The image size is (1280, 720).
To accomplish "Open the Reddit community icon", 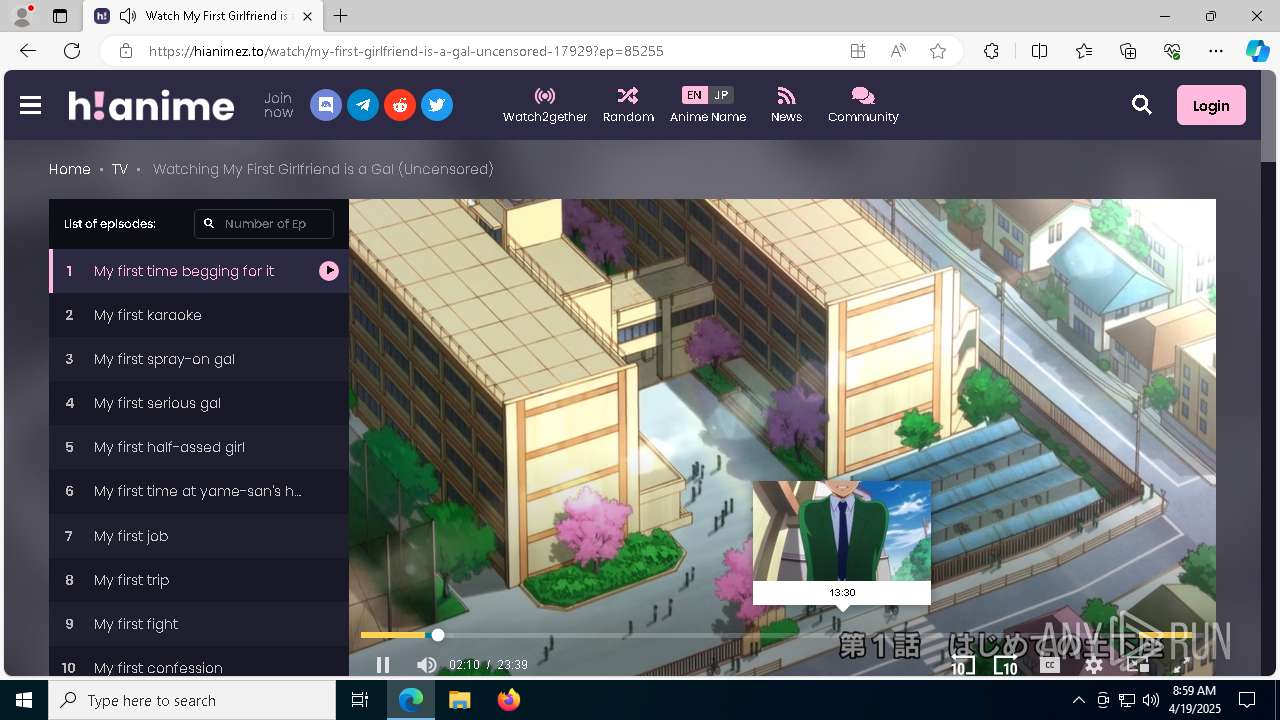I will point(400,105).
